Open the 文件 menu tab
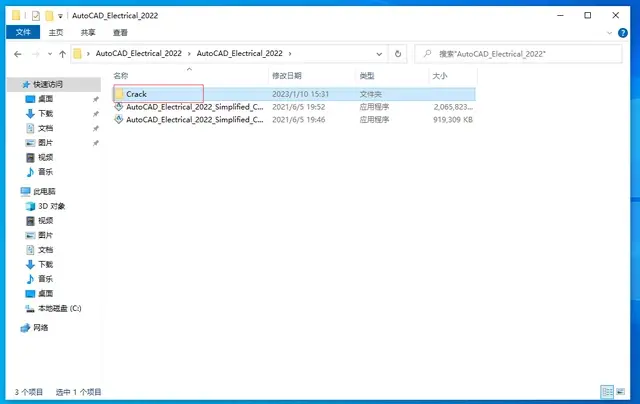640x404 pixels. coord(23,32)
